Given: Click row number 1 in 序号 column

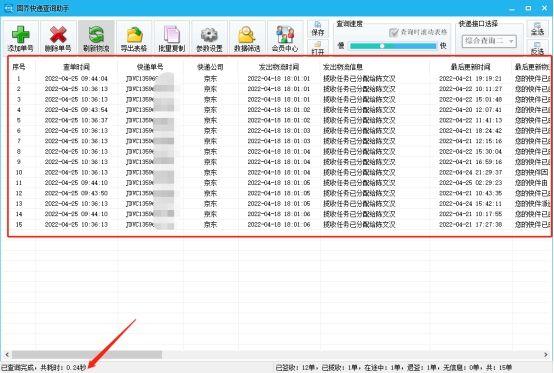Looking at the screenshot, I should point(19,78).
